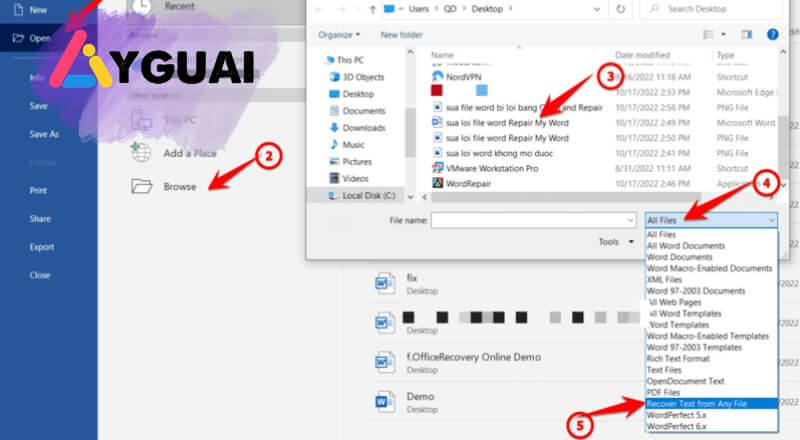800x440 pixels.
Task: Open the Export page in sidebar
Action: point(41,247)
